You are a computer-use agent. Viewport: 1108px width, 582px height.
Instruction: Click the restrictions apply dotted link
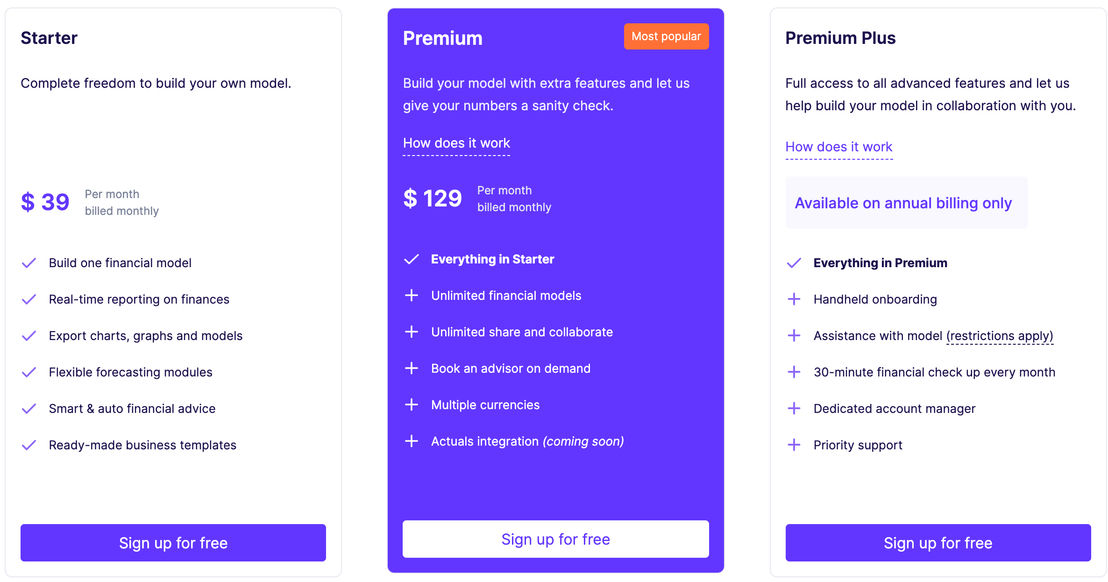tap(1000, 336)
